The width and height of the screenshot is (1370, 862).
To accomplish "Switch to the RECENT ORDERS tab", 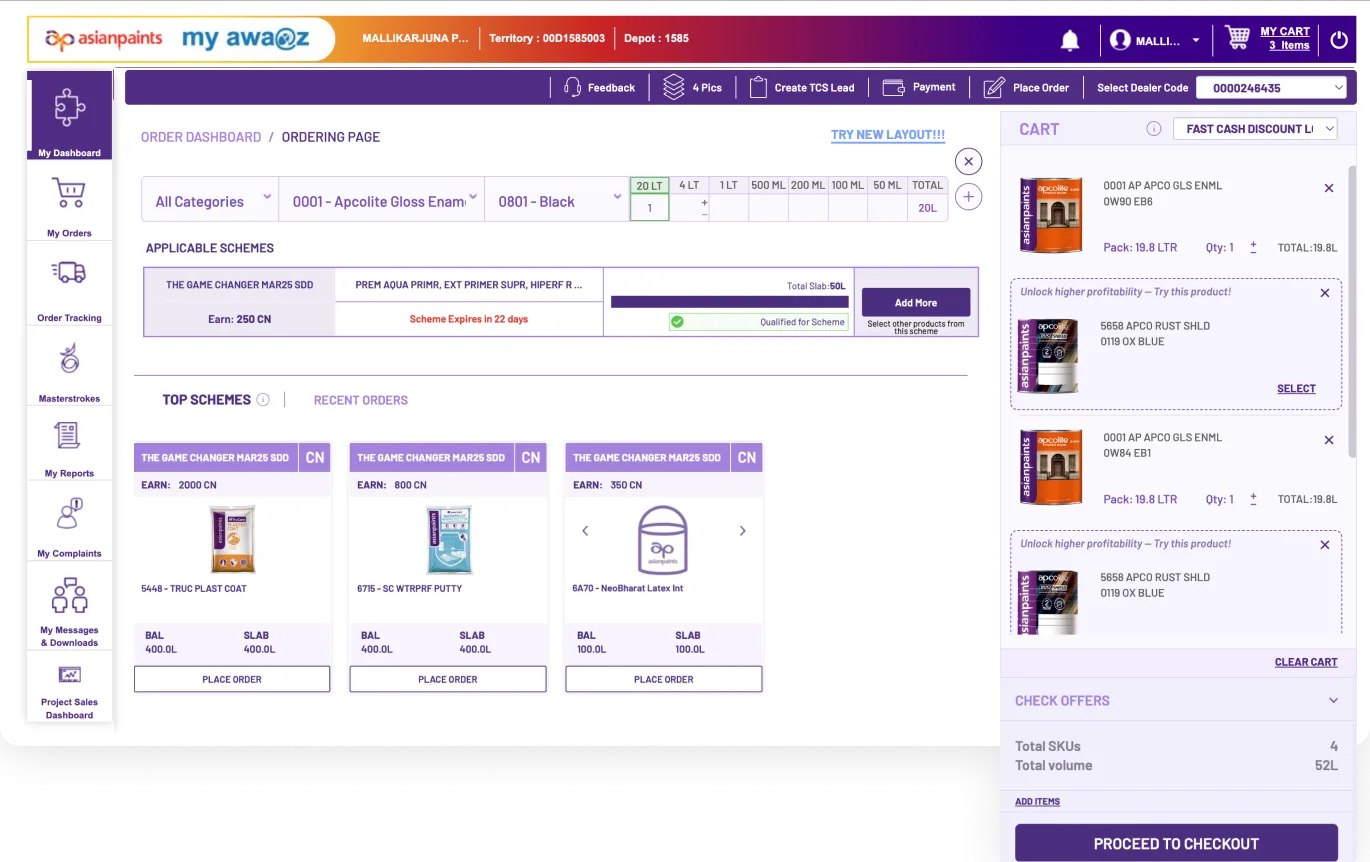I will 361,400.
